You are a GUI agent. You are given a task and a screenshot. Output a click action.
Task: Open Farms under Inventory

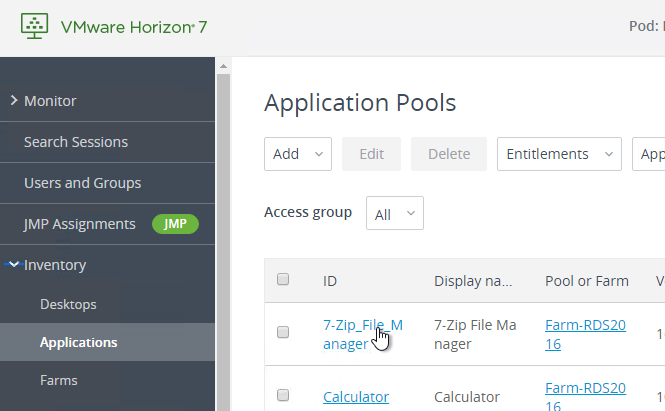click(x=59, y=380)
